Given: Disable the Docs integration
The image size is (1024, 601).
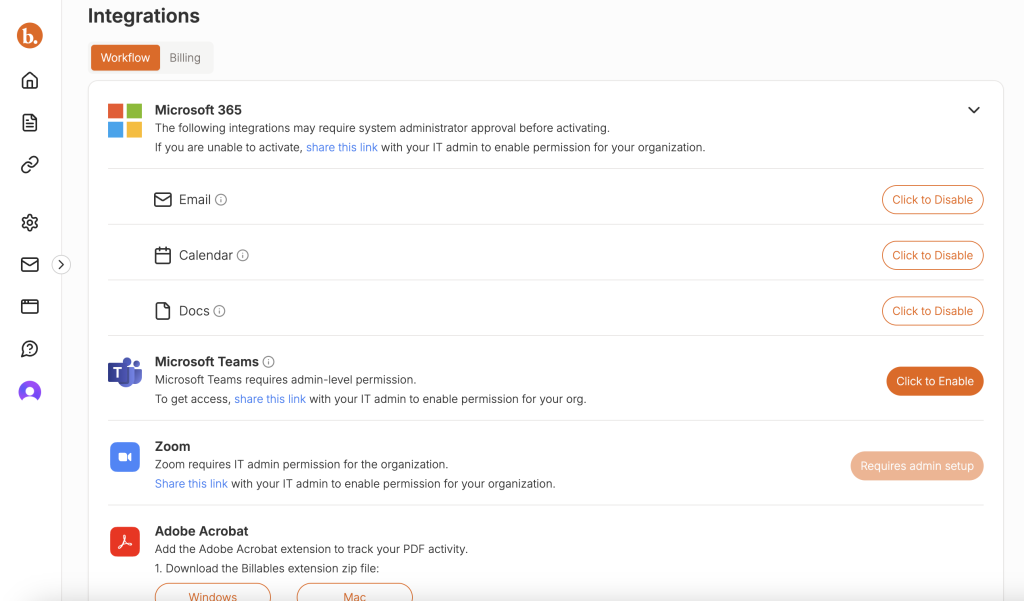Looking at the screenshot, I should tap(932, 311).
